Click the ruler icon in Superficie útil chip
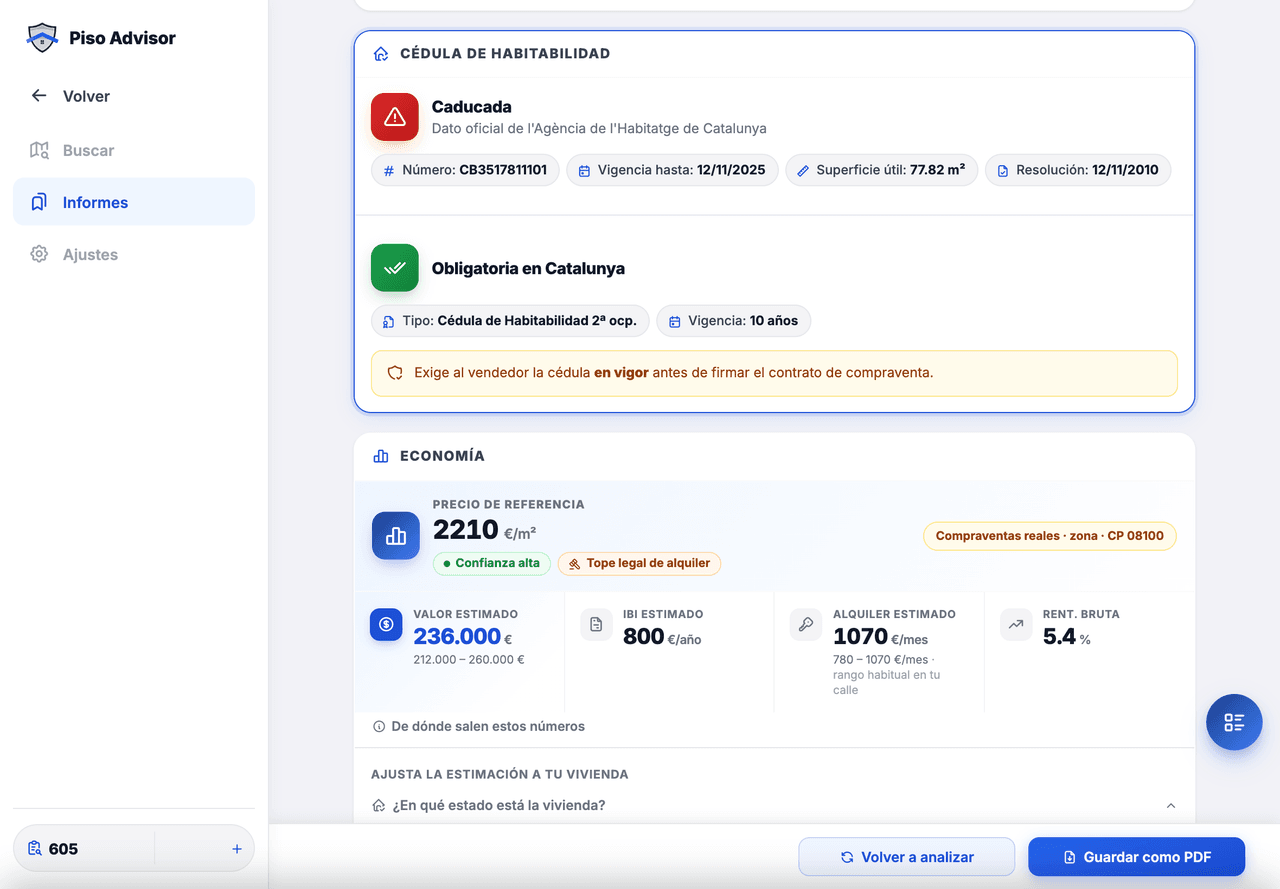Viewport: 1280px width, 889px height. [803, 170]
